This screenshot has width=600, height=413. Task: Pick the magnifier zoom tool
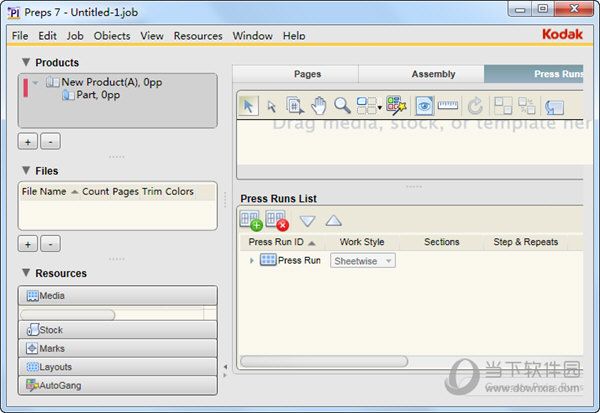pos(342,105)
